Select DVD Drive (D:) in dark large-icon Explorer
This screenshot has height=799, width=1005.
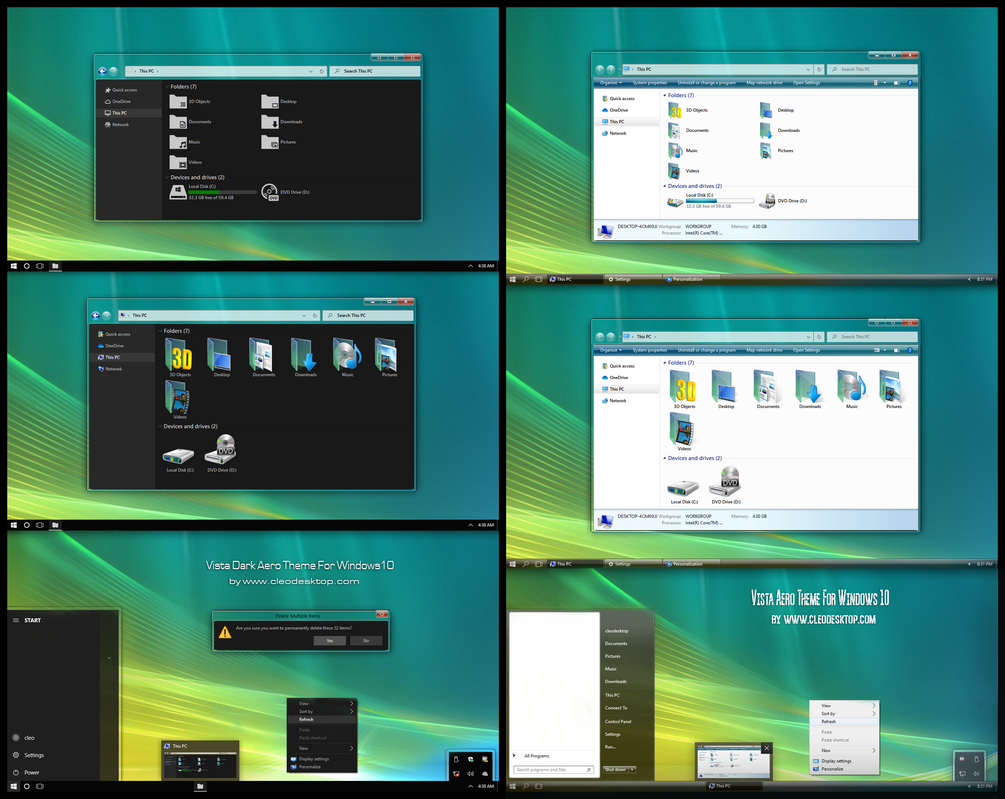(222, 454)
